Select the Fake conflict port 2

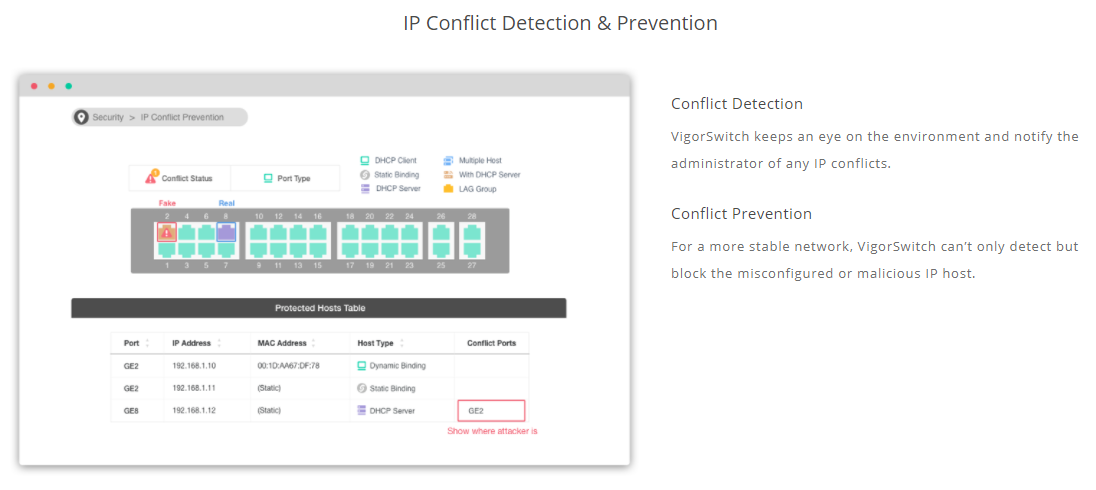point(166,232)
